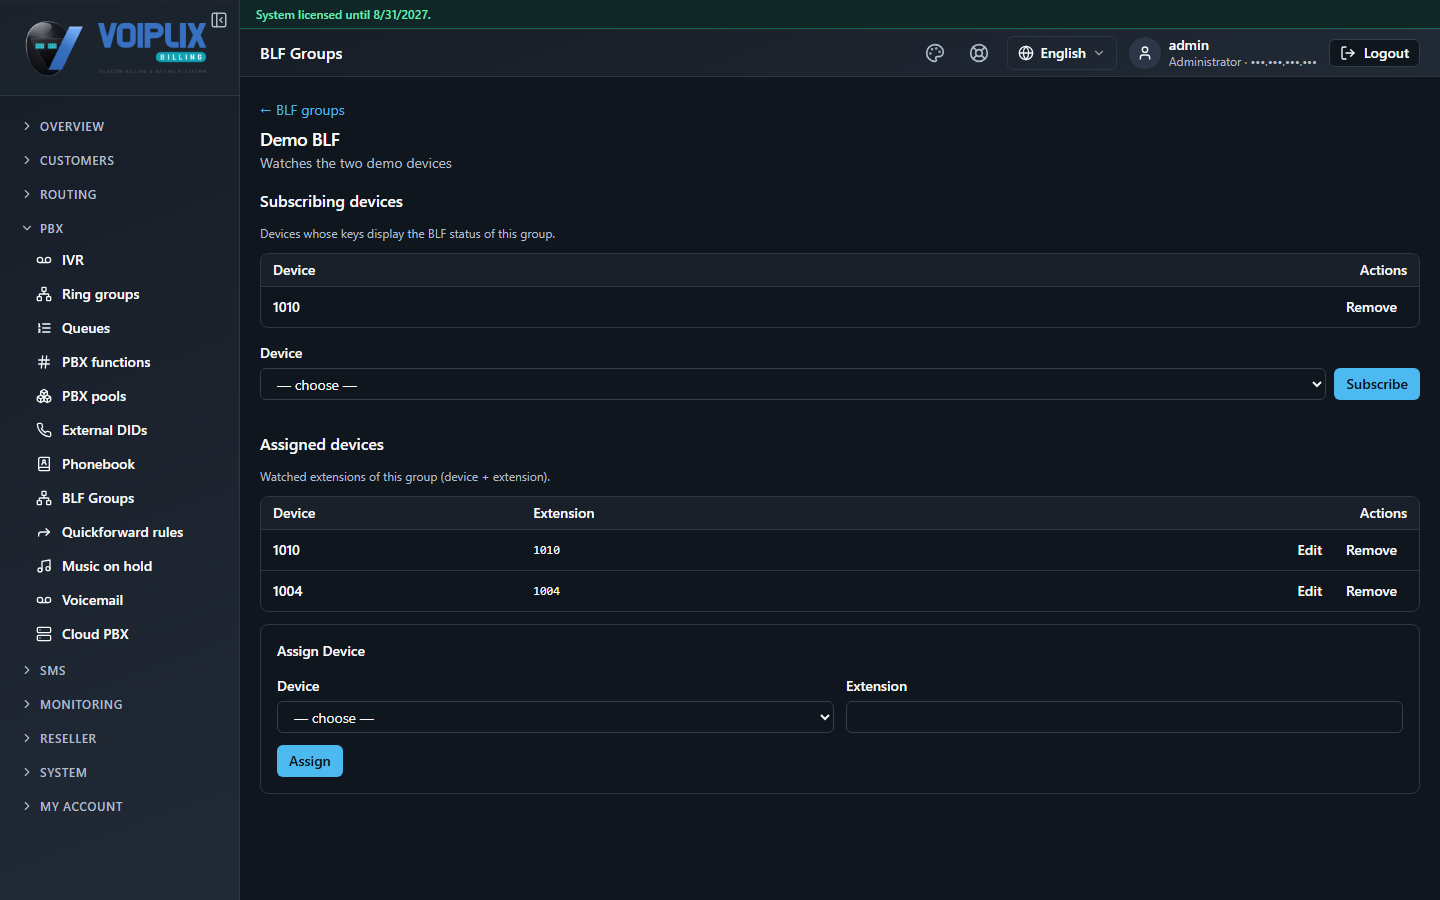This screenshot has width=1440, height=900.
Task: Click the Queues list icon
Action: pos(44,328)
